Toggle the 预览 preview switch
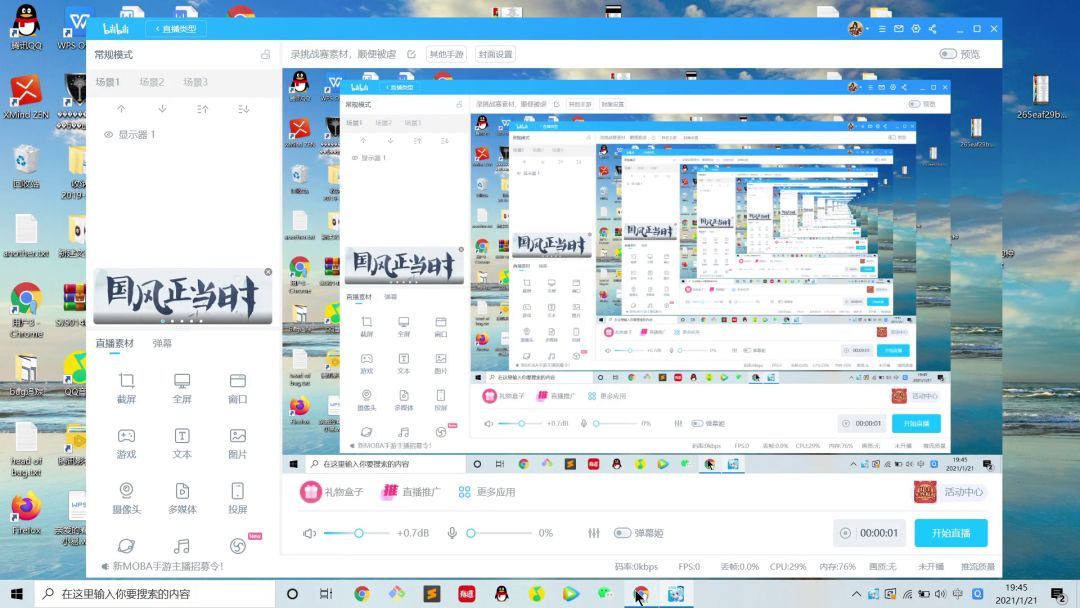 [x=948, y=54]
